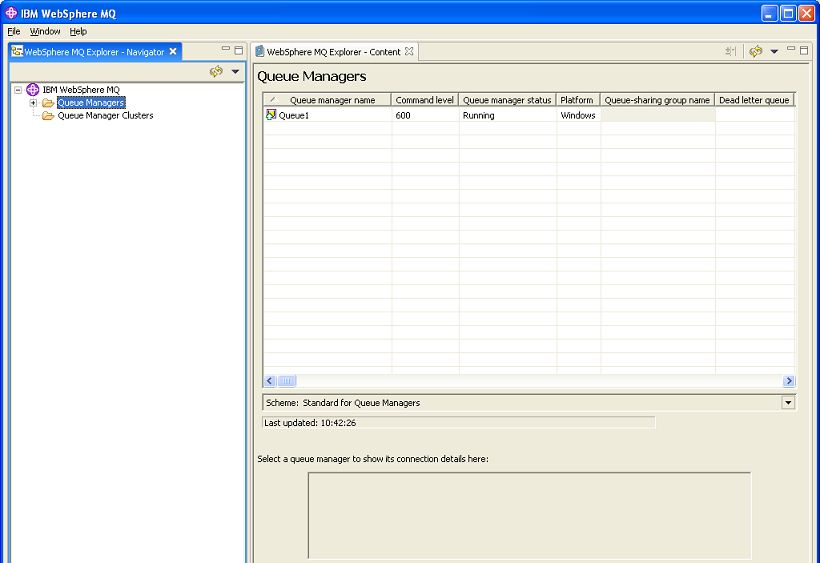Viewport: 820px width, 563px height.
Task: Maximize the IBM WebSphere MQ window
Action: click(788, 13)
